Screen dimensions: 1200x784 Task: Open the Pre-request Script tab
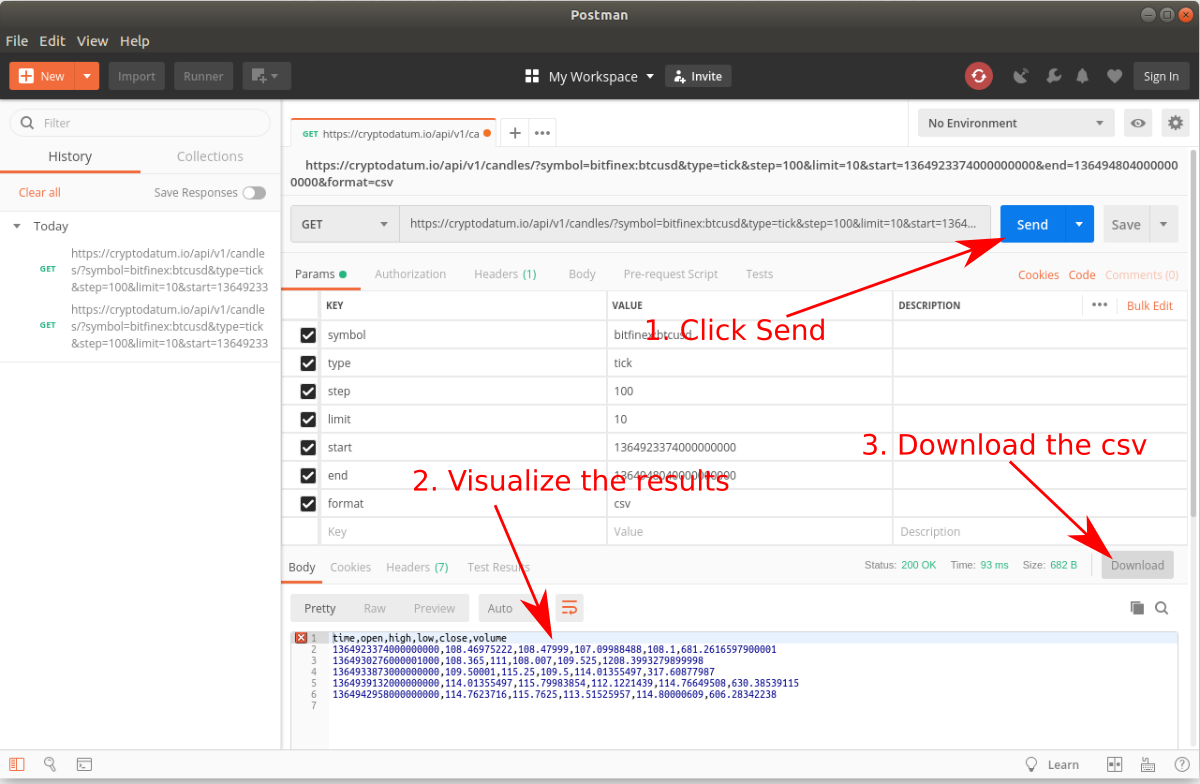click(670, 274)
